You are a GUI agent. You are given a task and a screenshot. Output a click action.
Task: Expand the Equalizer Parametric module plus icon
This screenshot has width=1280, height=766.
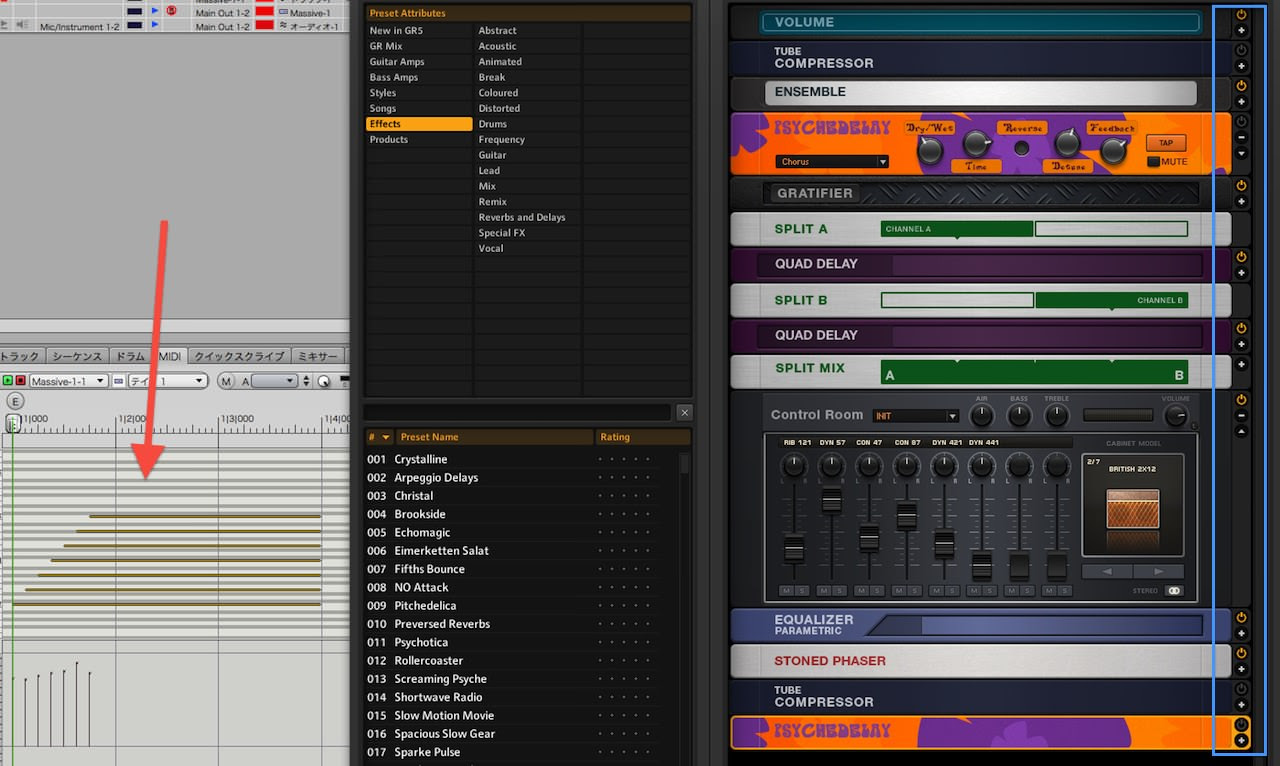(1241, 634)
